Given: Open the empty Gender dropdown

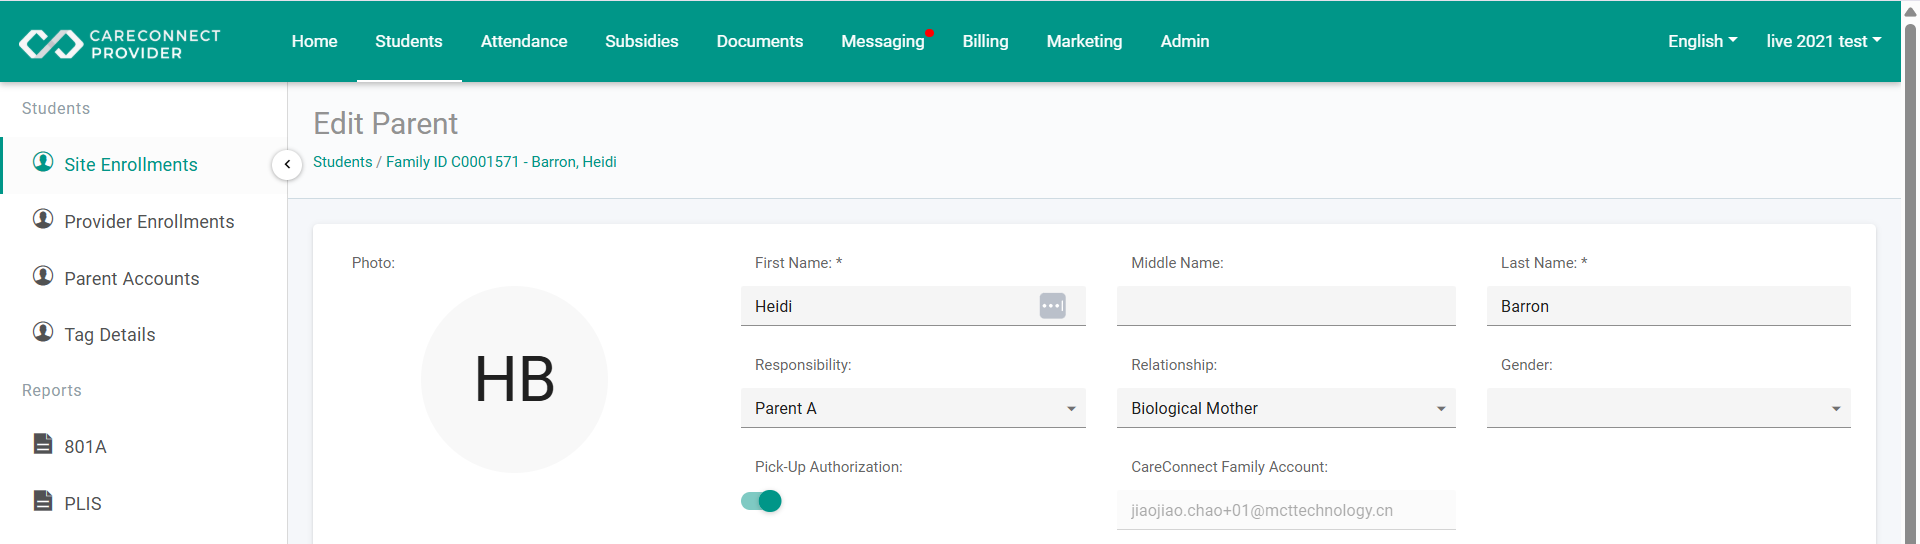Looking at the screenshot, I should pyautogui.click(x=1668, y=408).
